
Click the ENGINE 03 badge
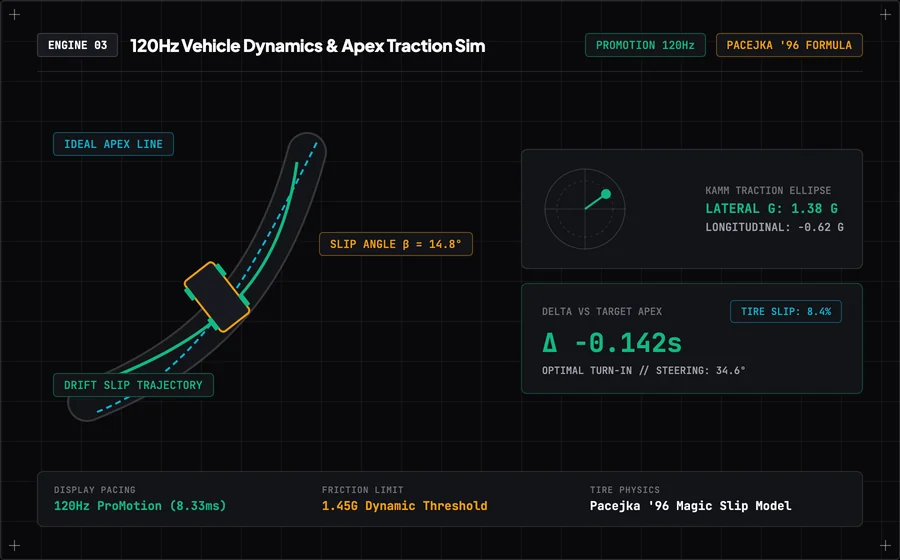(x=77, y=45)
